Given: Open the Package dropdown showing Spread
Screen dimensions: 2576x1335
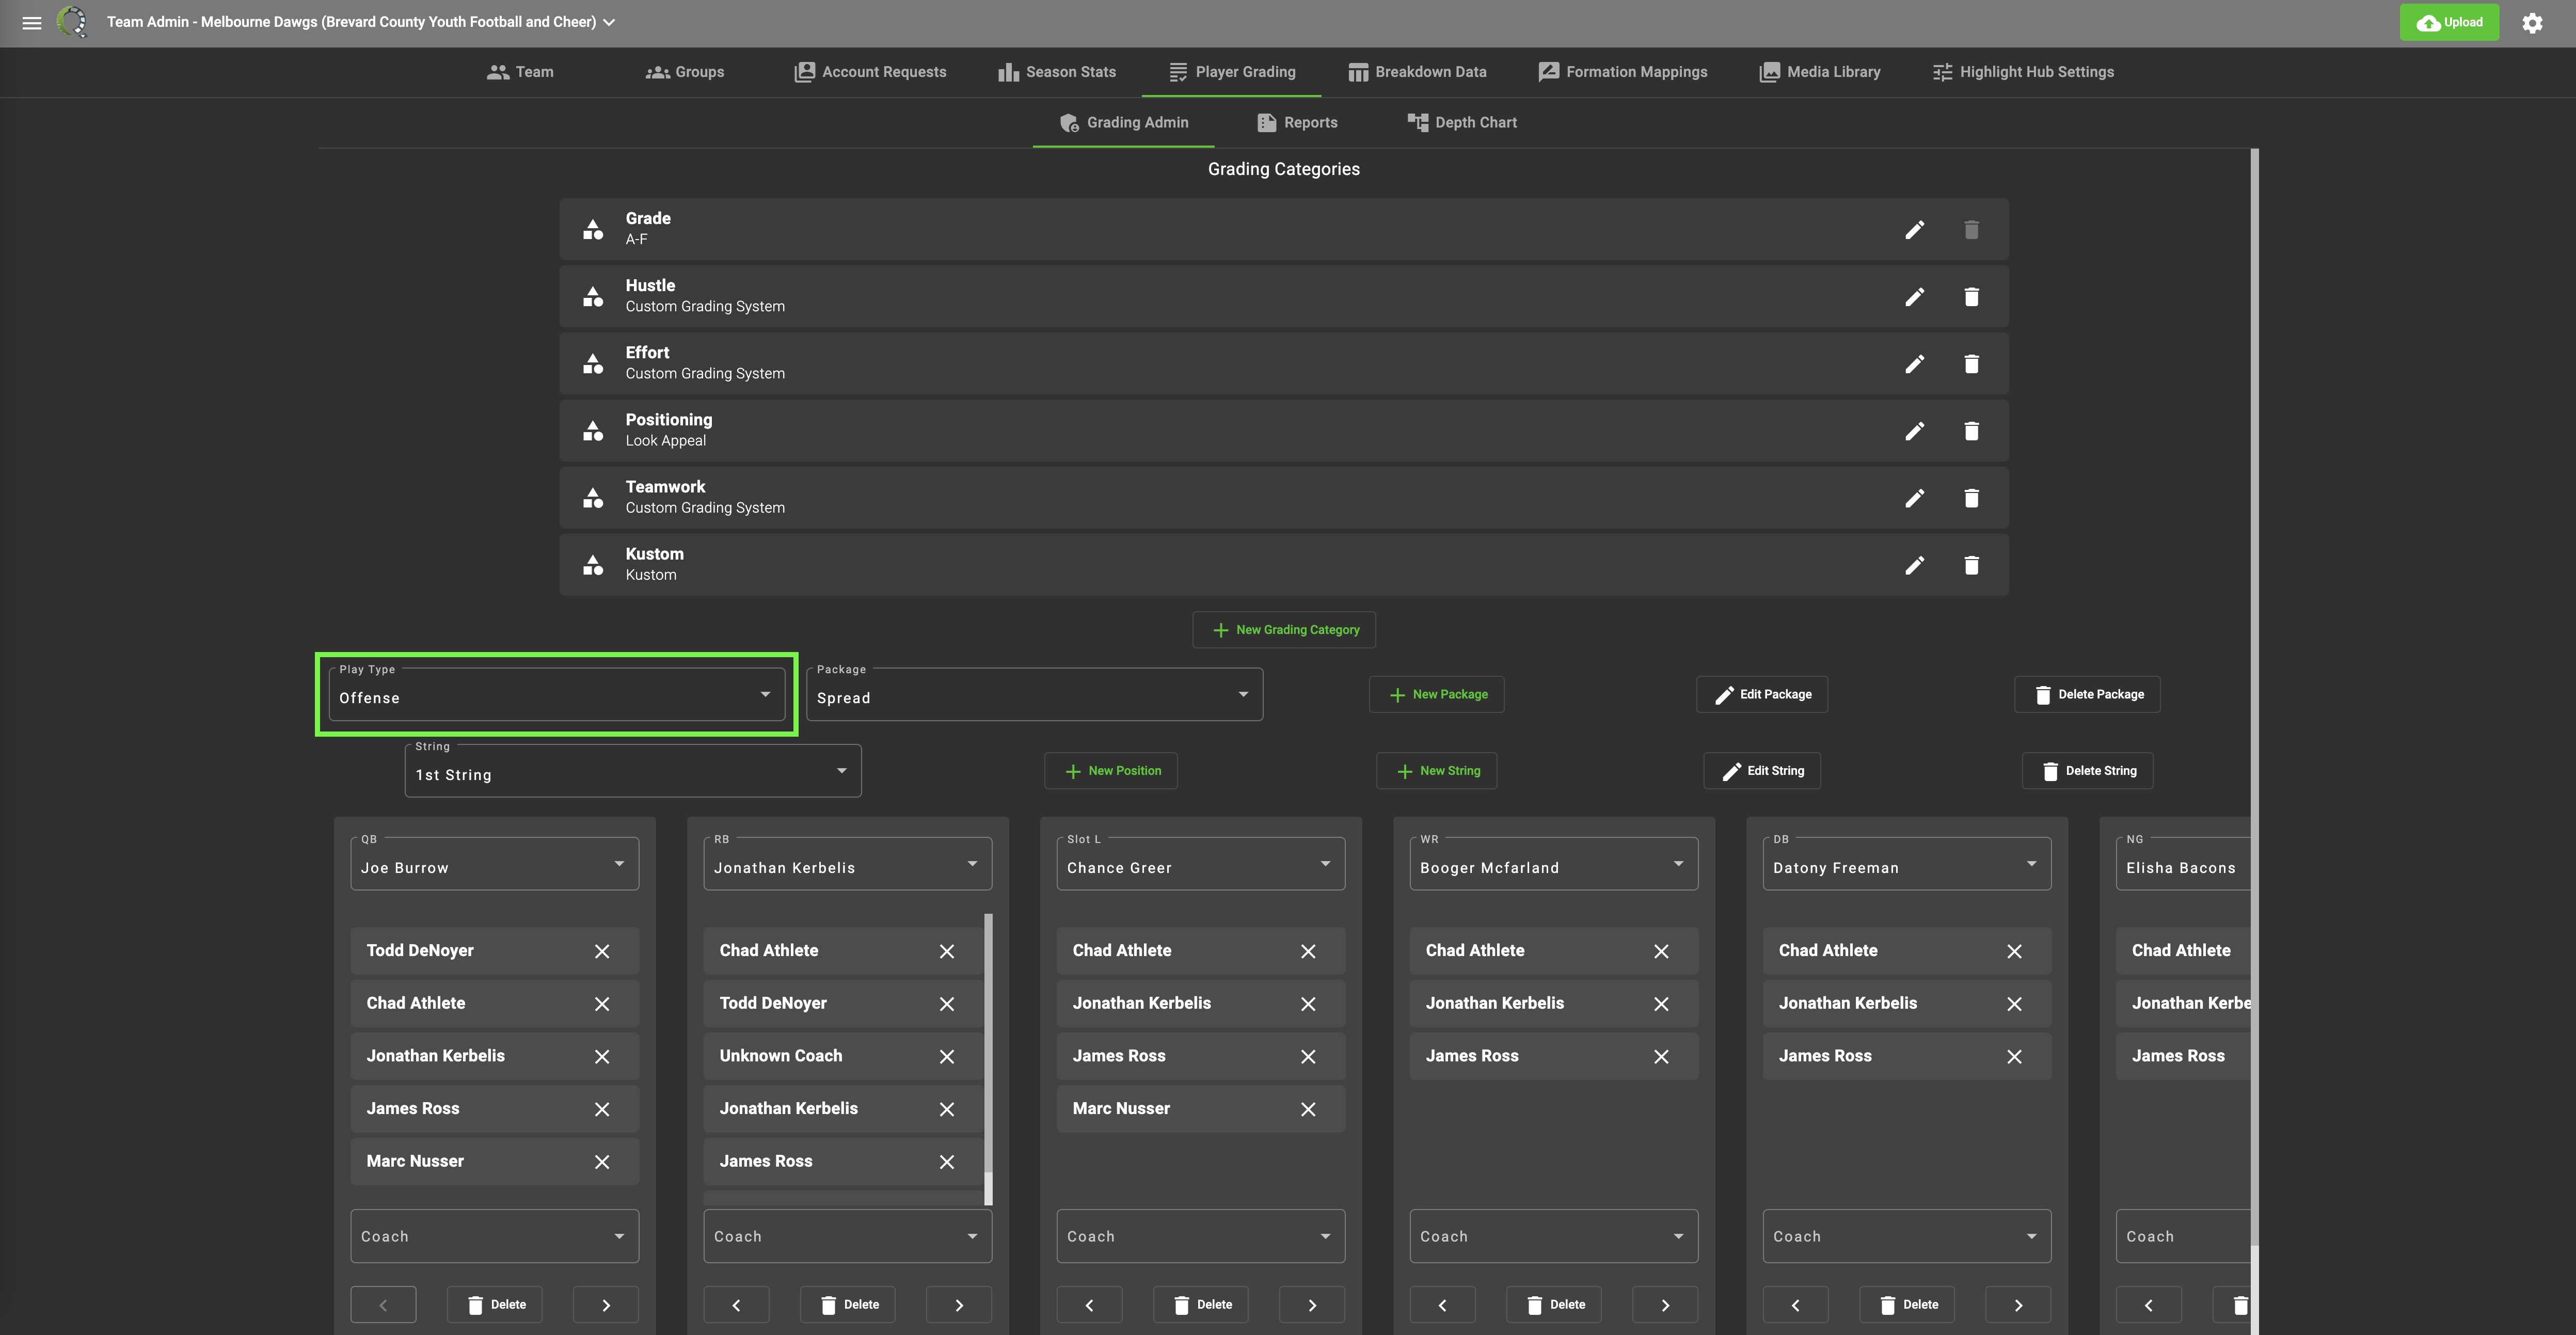Looking at the screenshot, I should point(1033,695).
